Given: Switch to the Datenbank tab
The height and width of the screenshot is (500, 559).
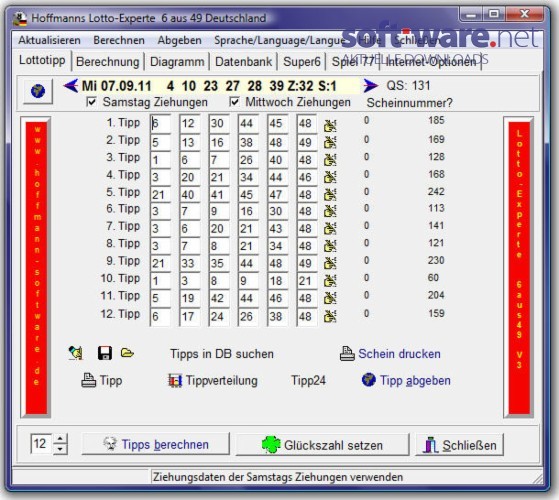Looking at the screenshot, I should (243, 62).
